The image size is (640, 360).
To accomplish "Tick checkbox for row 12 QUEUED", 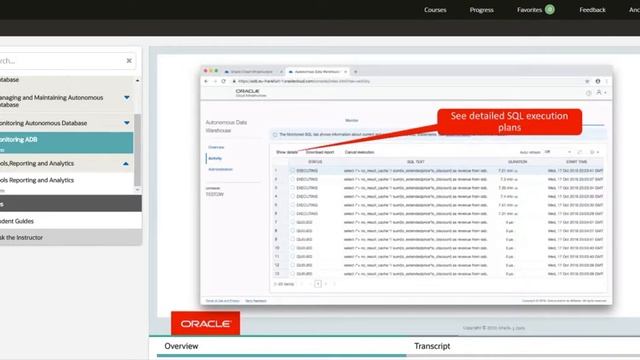I will [x=292, y=265].
